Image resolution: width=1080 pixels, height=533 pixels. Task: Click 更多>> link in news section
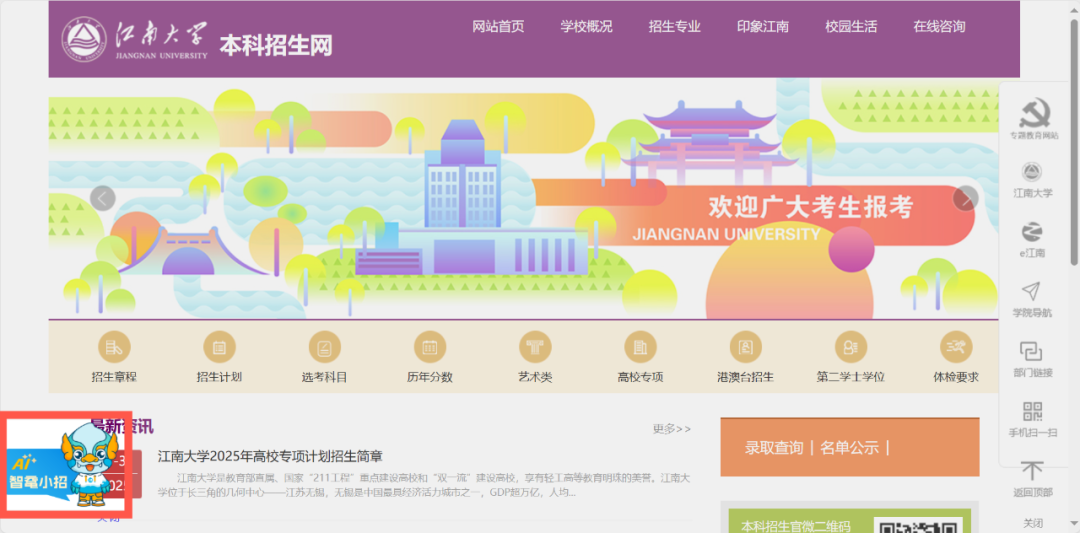point(672,429)
